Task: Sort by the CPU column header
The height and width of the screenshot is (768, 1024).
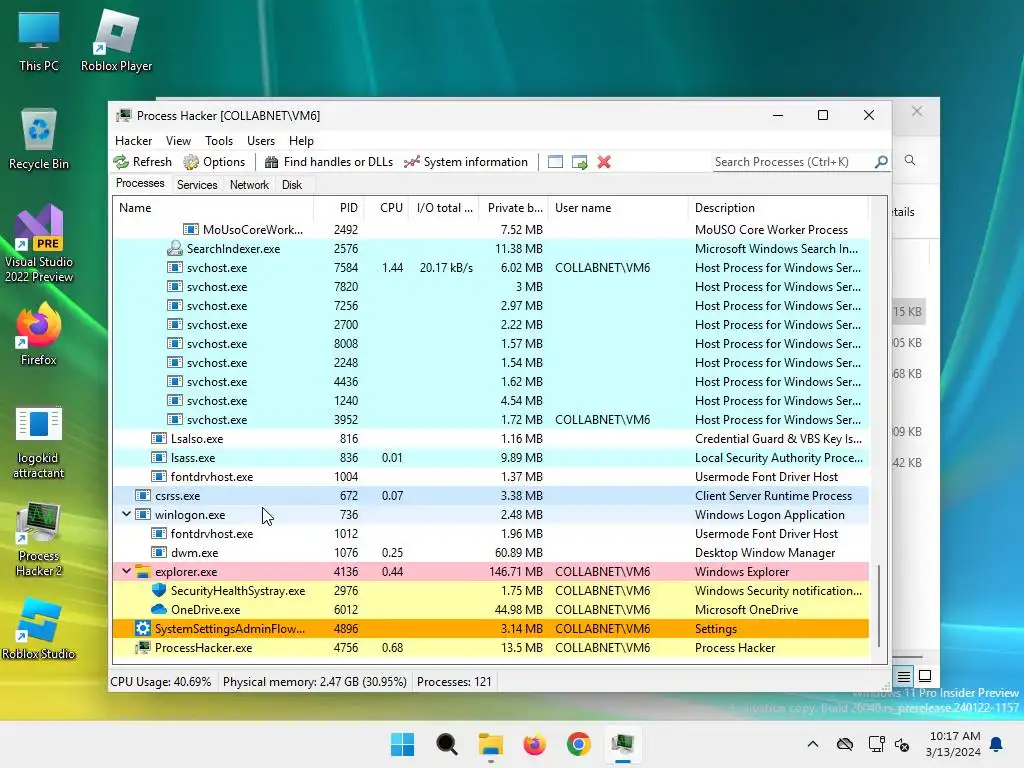Action: point(387,208)
